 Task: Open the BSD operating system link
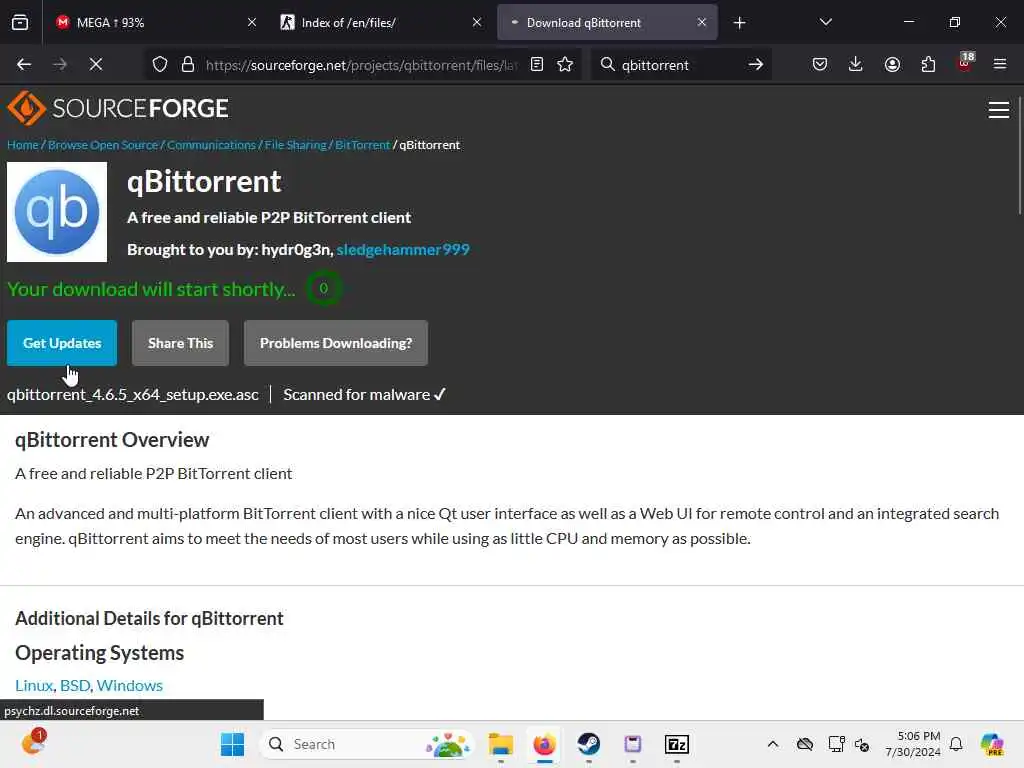point(75,685)
